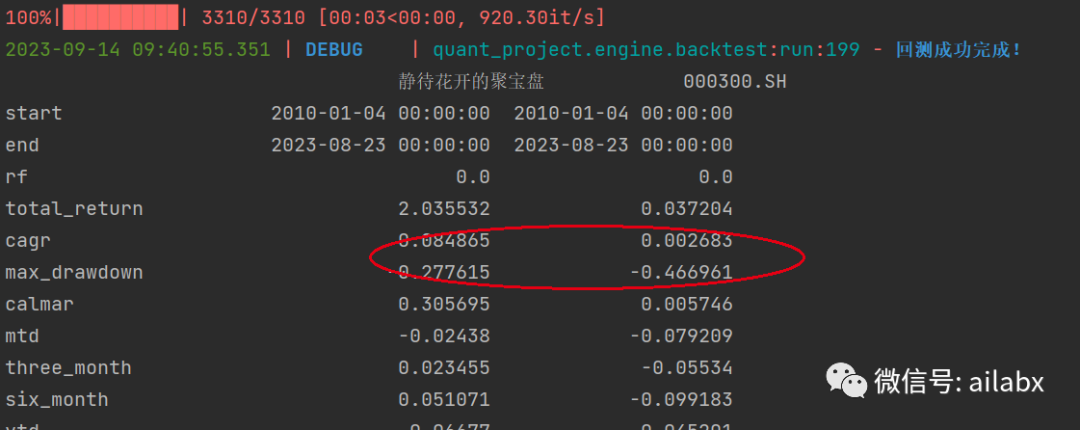Image resolution: width=1080 pixels, height=430 pixels.
Task: Select calmar value '0.005746'
Action: (687, 304)
